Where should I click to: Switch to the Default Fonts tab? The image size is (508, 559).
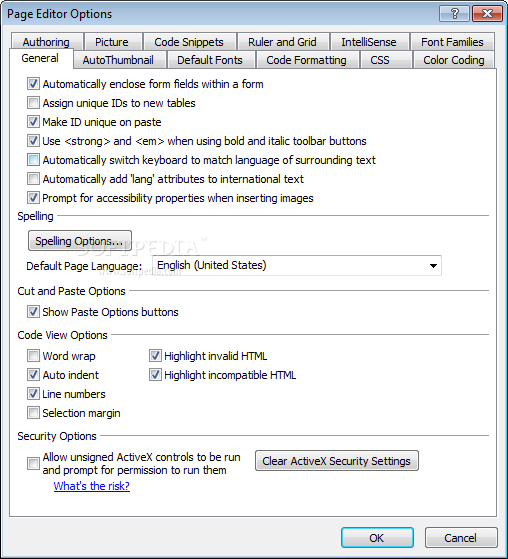pos(210,60)
